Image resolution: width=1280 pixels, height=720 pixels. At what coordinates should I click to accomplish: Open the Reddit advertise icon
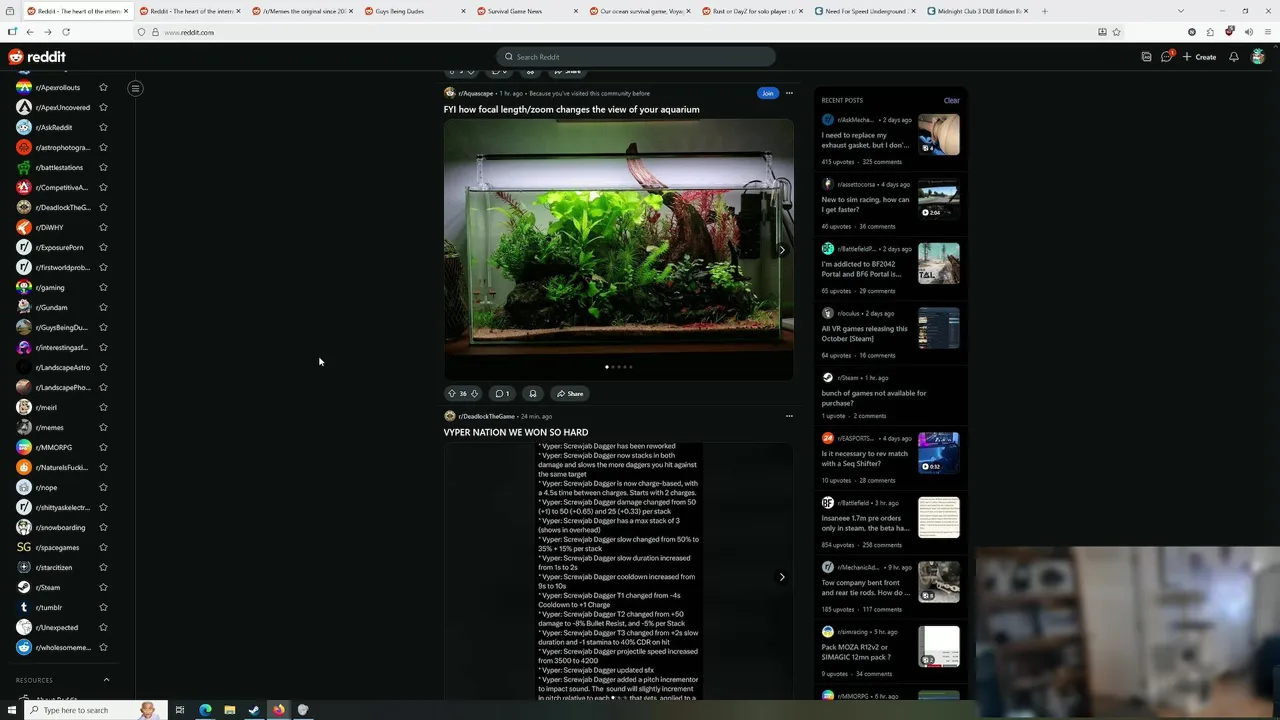[1146, 57]
